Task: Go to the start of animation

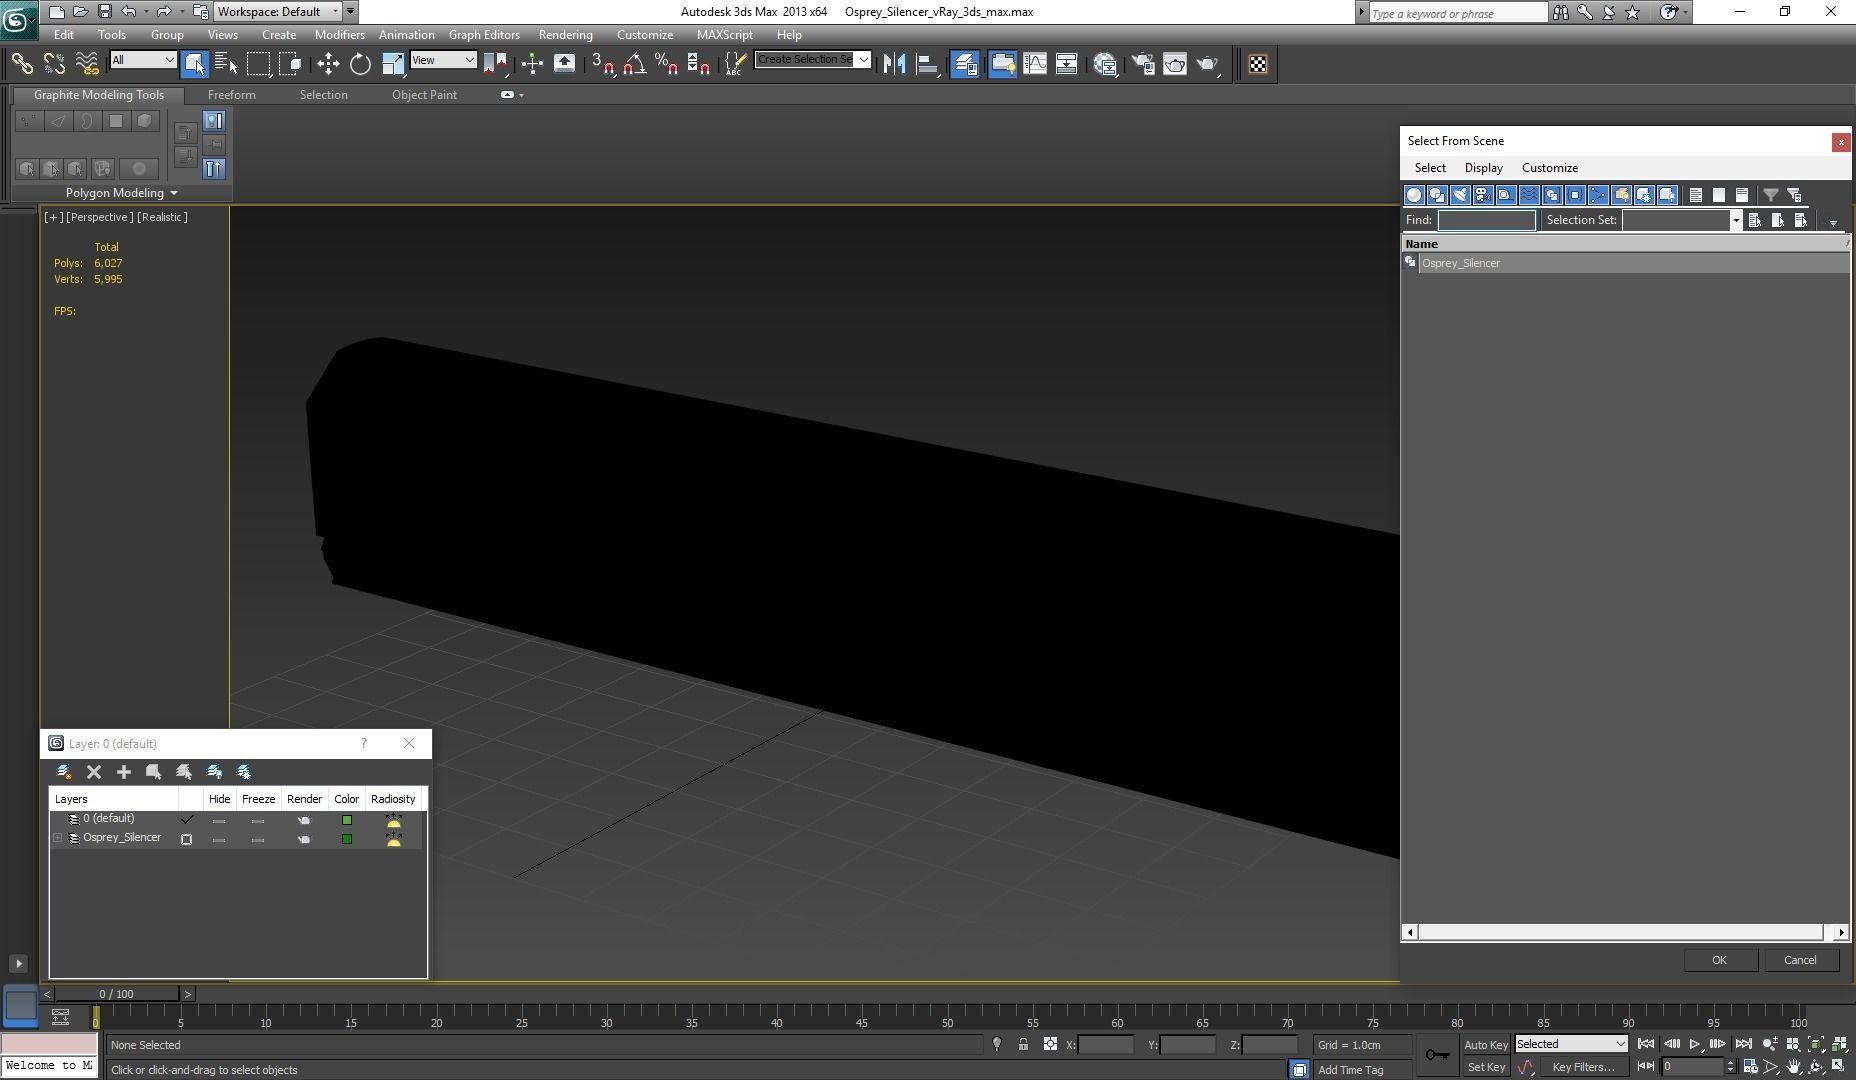Action: pos(1646,1044)
